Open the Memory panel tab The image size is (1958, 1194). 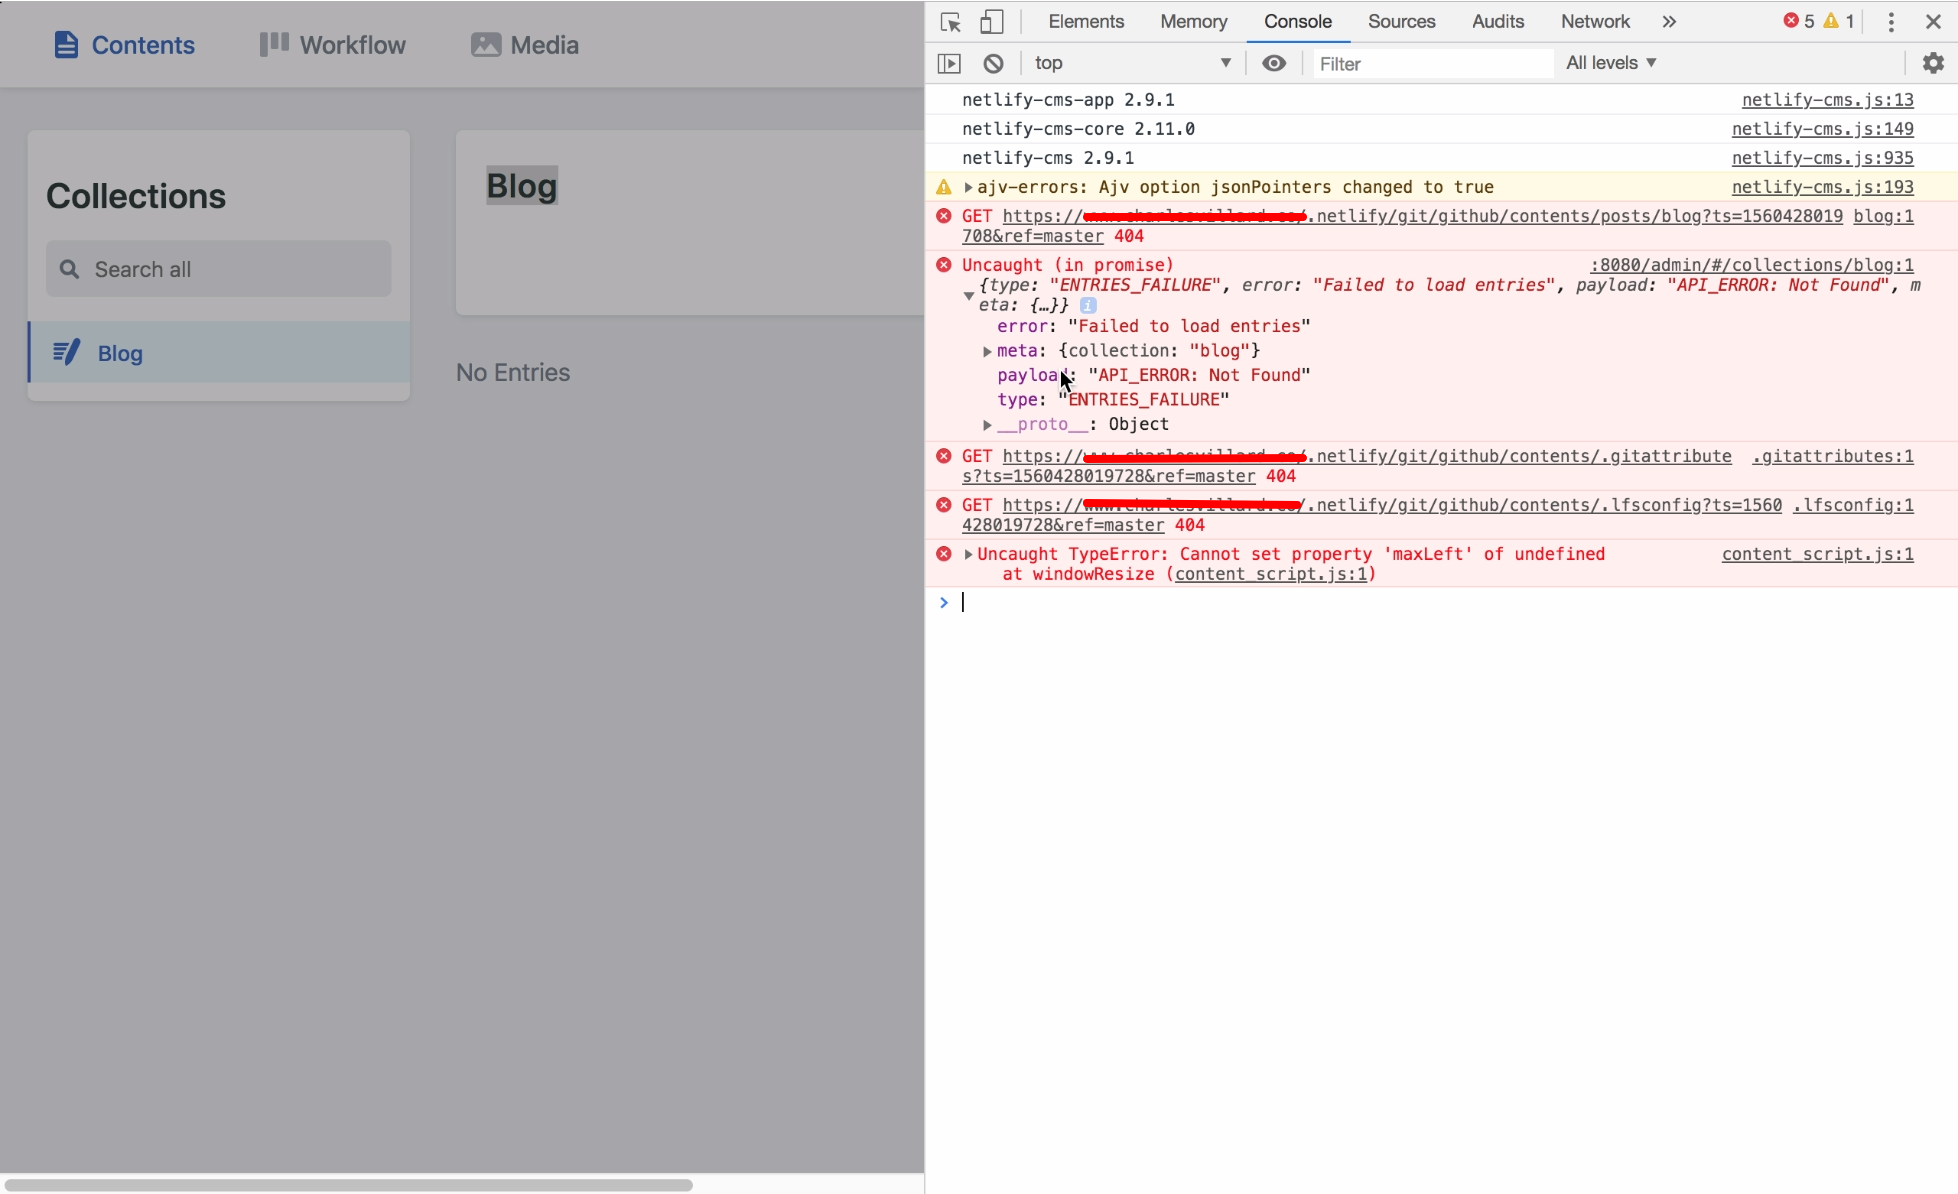point(1193,22)
